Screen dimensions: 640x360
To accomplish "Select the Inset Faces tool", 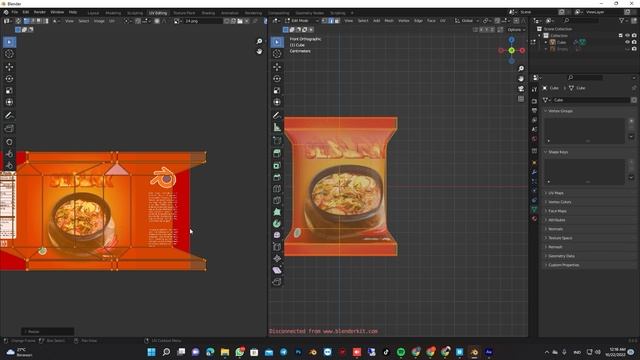I will click(277, 165).
